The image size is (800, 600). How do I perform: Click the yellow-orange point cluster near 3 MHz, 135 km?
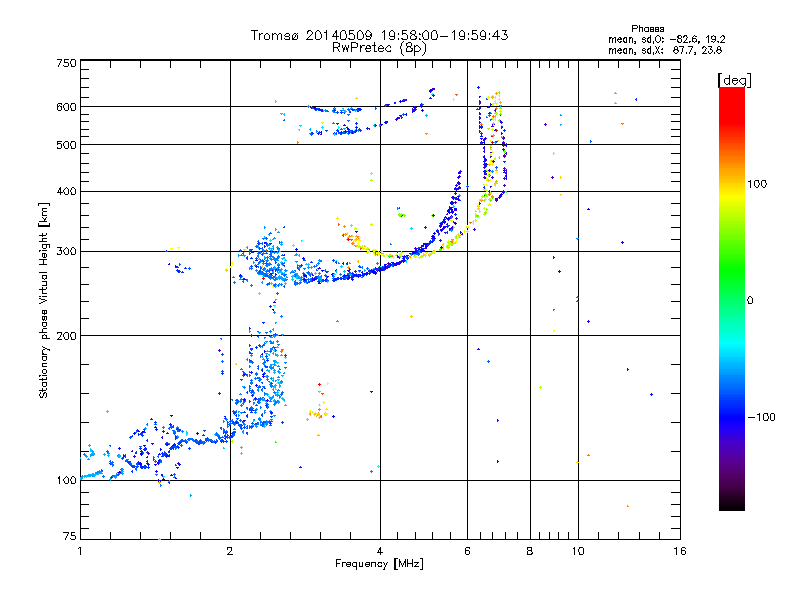319,410
